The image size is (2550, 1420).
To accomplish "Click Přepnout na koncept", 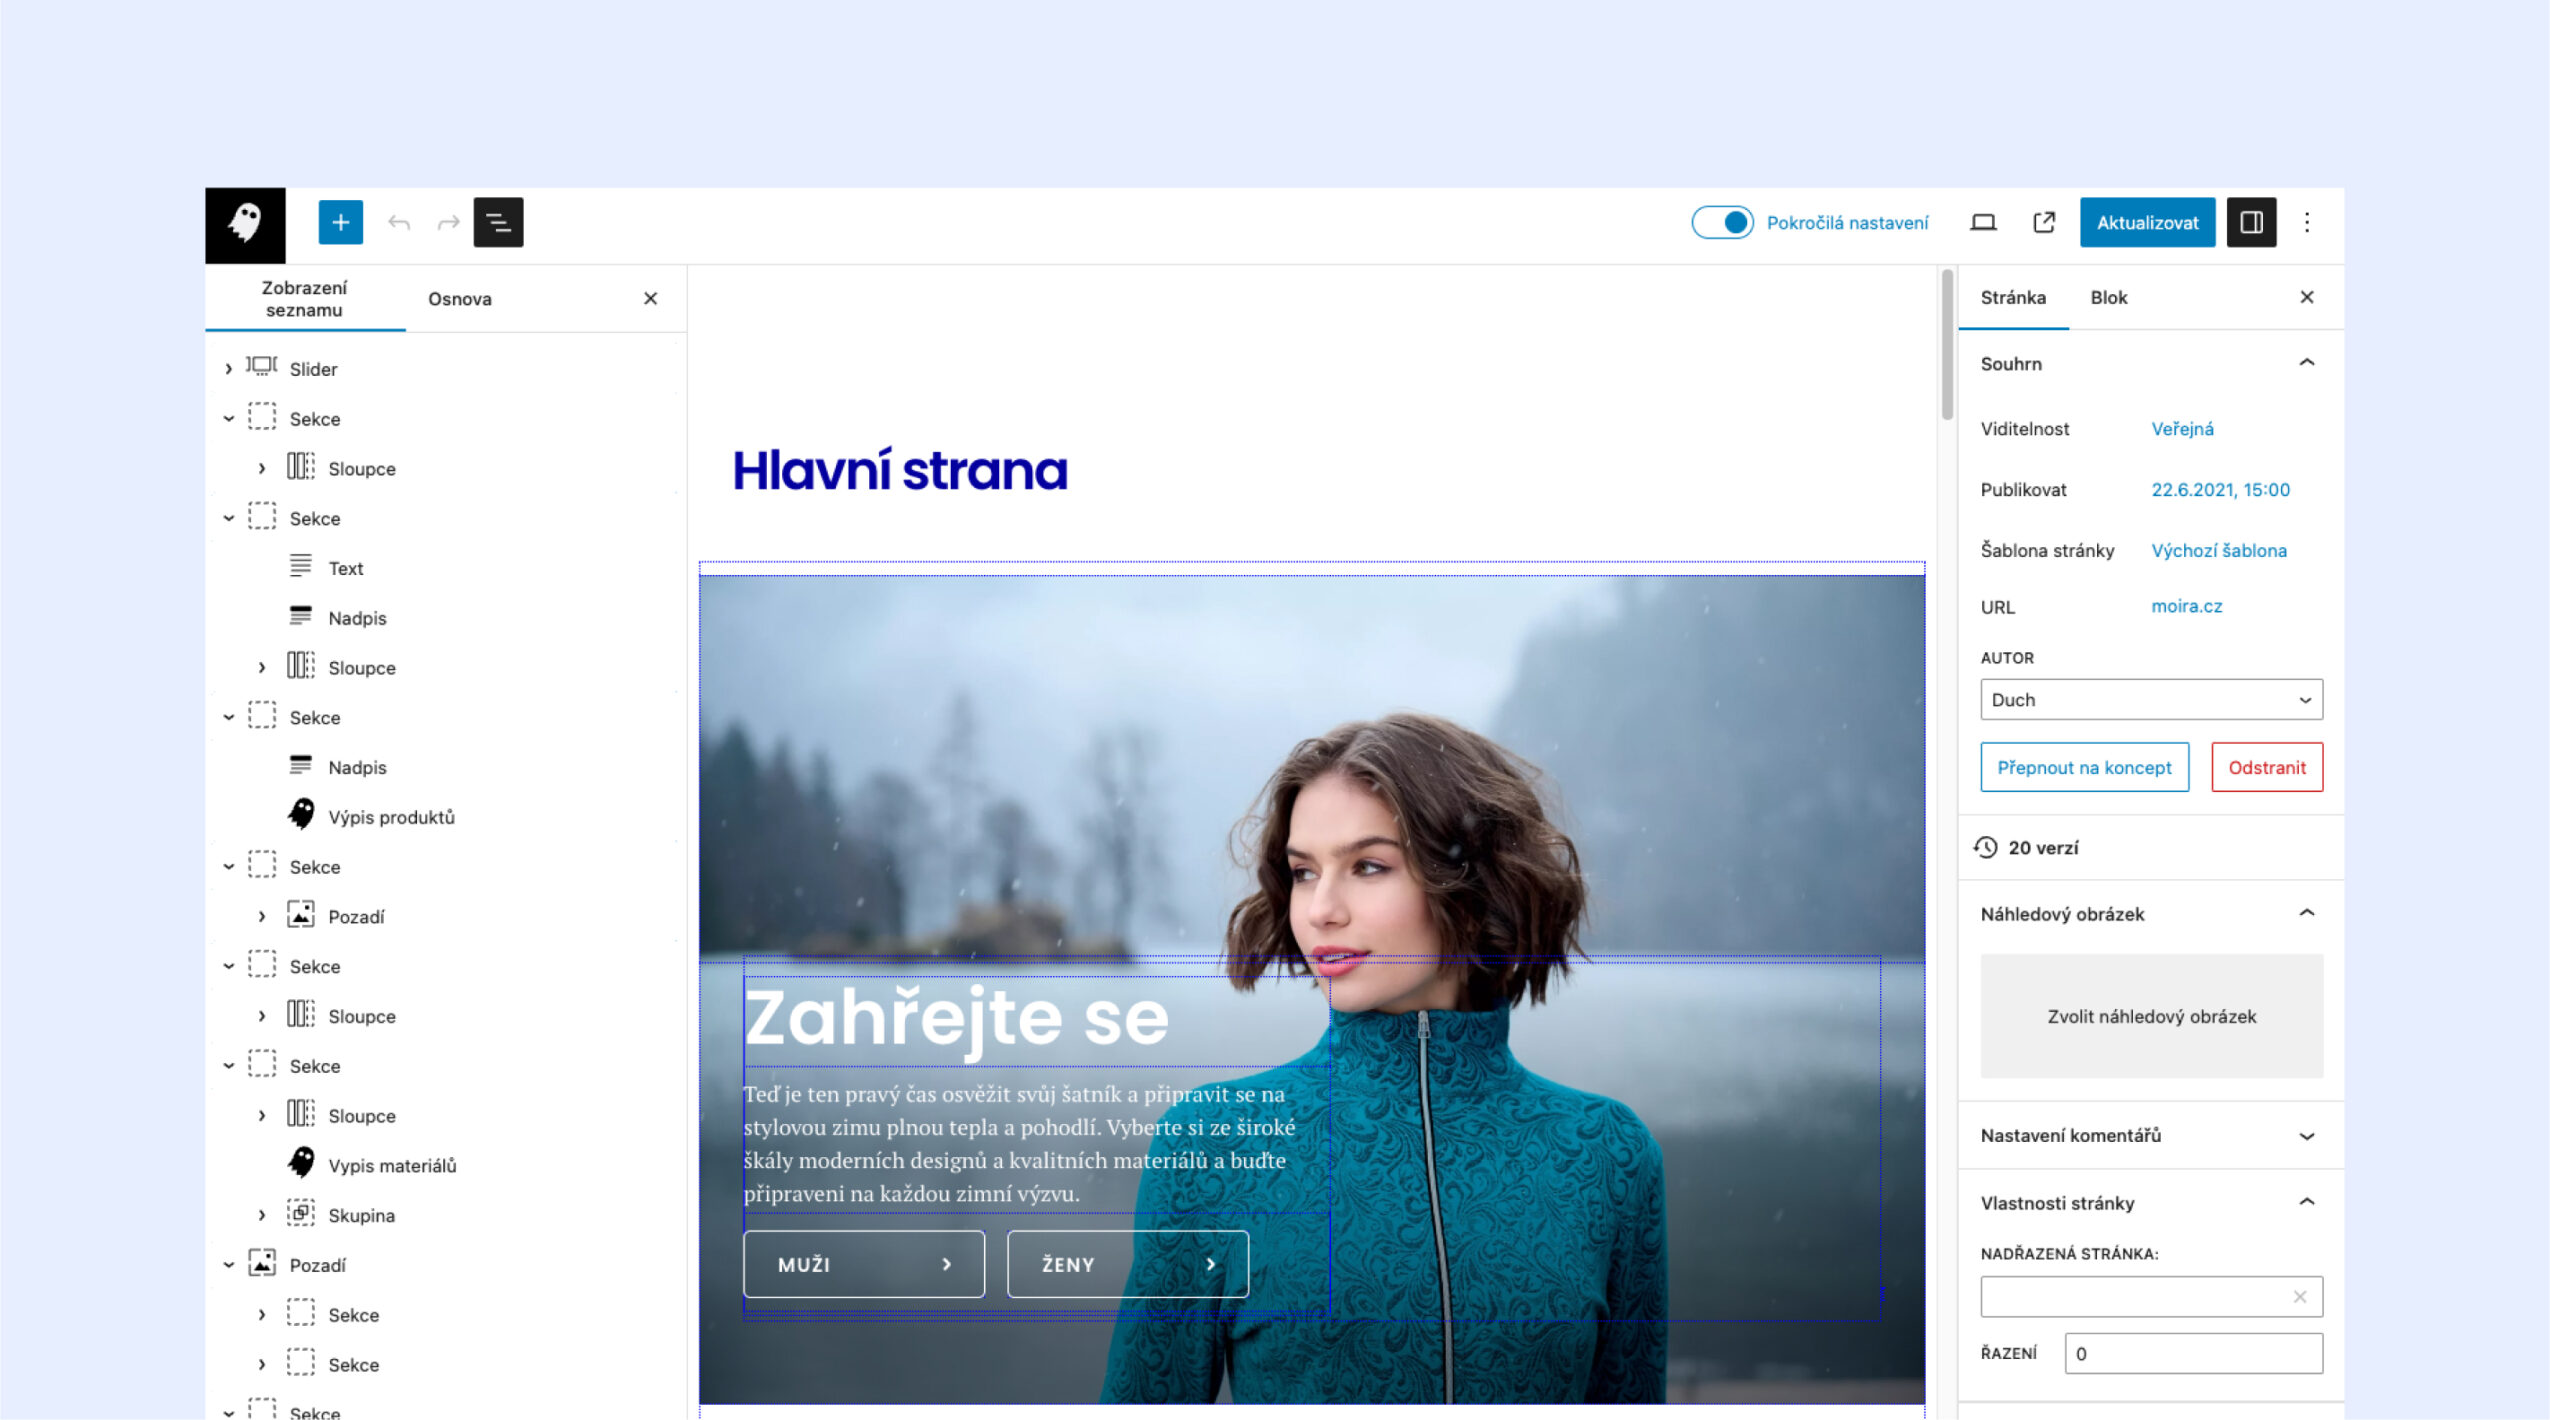I will pyautogui.click(x=2084, y=767).
